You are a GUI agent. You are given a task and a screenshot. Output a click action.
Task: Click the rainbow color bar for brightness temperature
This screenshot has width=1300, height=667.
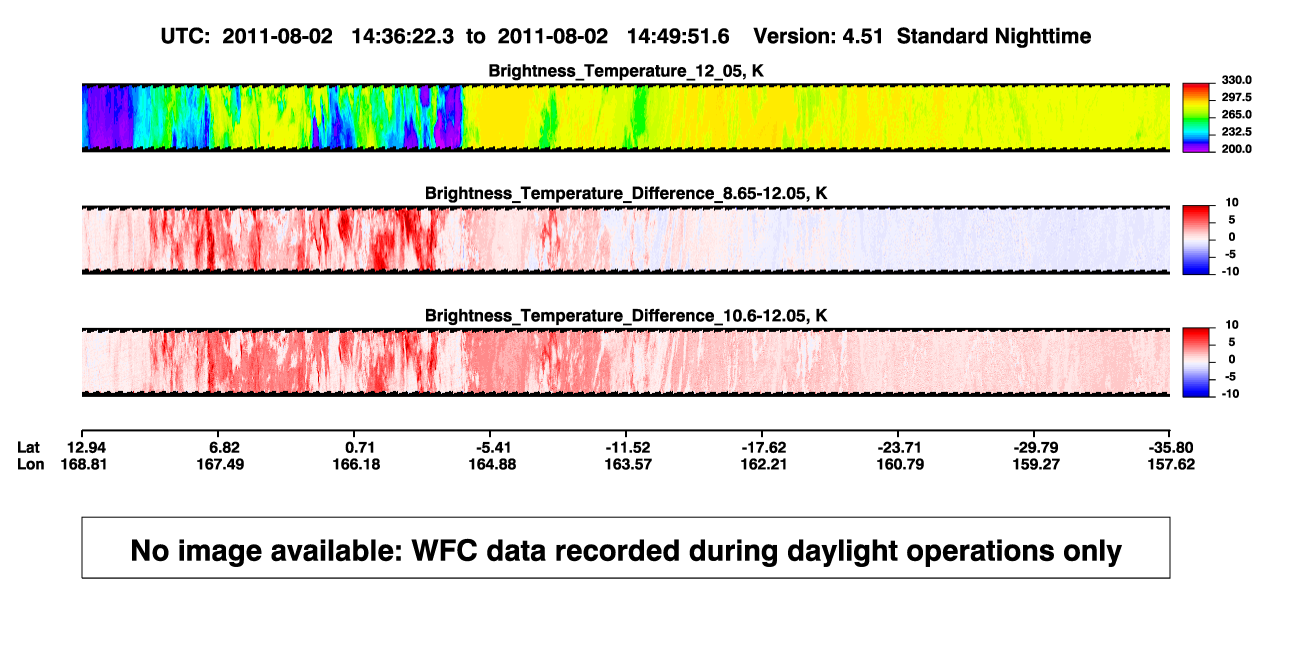click(1197, 118)
